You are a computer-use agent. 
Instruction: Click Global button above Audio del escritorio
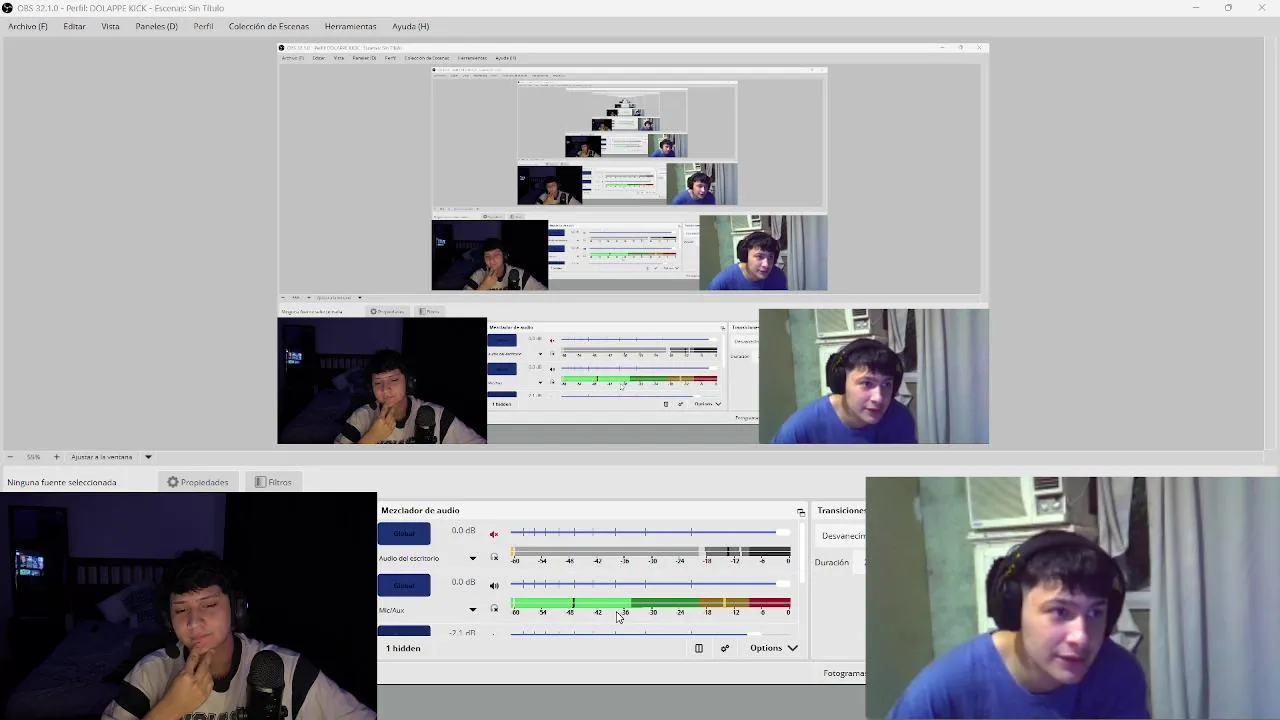404,534
